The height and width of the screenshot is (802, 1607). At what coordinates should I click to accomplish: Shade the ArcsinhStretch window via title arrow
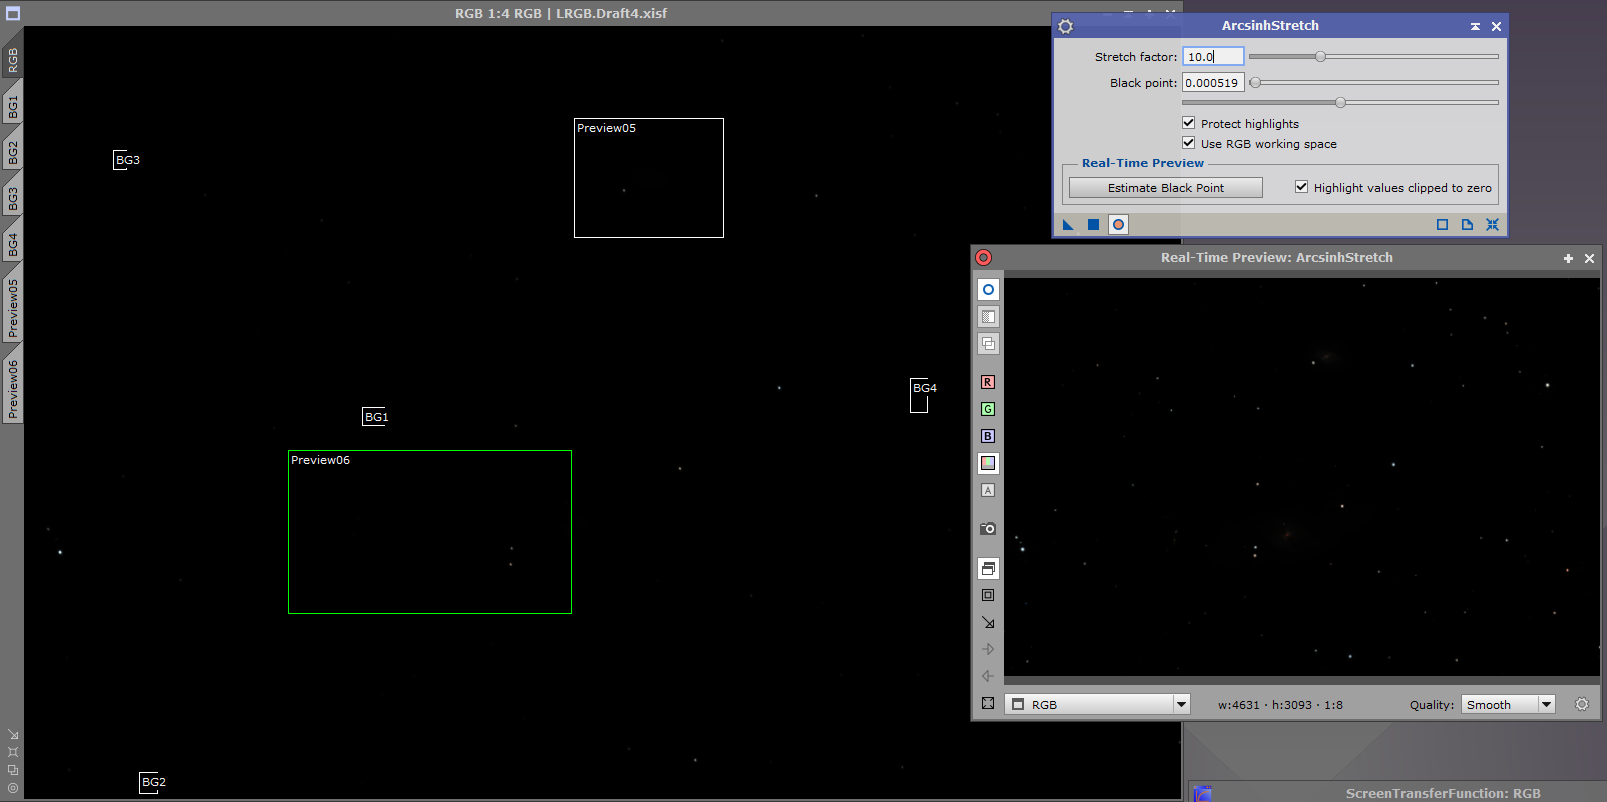pyautogui.click(x=1475, y=26)
